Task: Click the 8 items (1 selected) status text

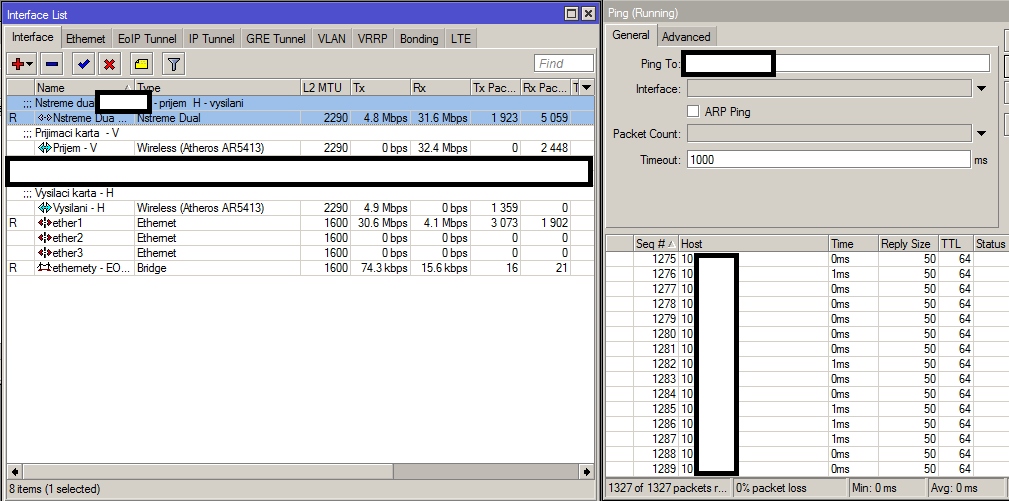Action: pos(55,489)
